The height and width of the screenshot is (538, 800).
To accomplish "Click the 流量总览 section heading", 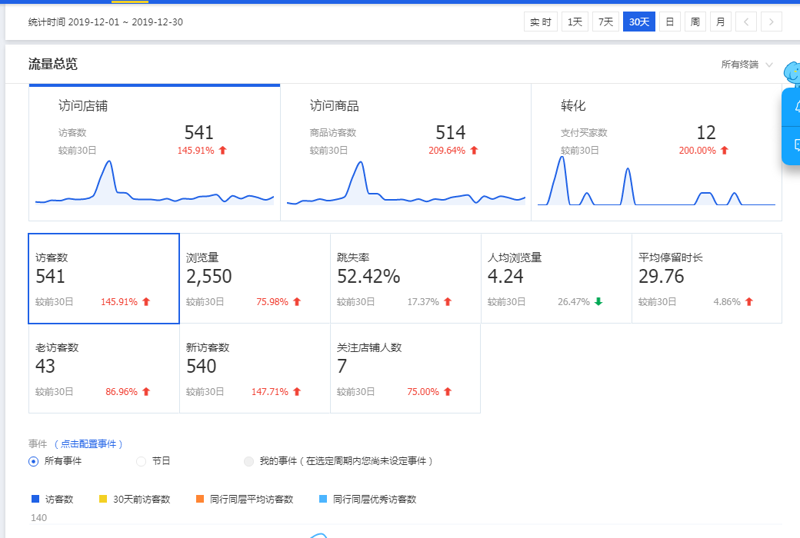I will click(x=53, y=64).
